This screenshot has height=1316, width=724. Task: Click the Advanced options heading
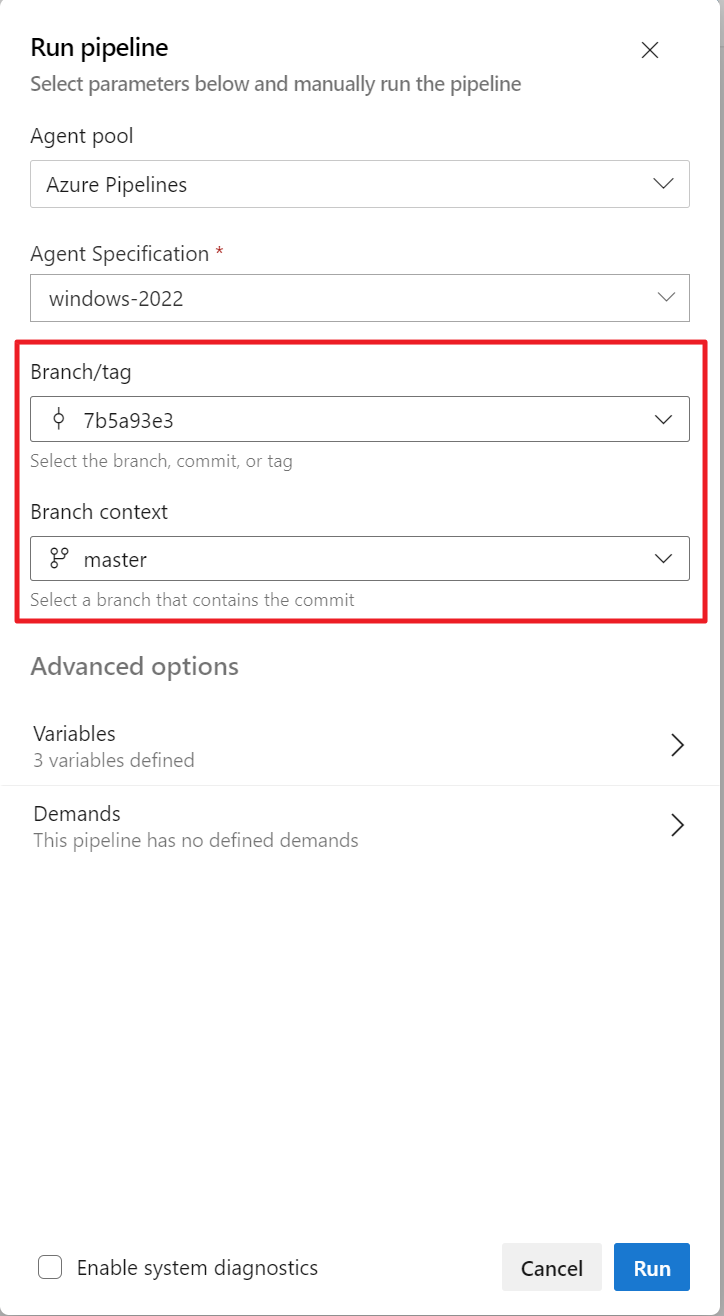tap(135, 666)
